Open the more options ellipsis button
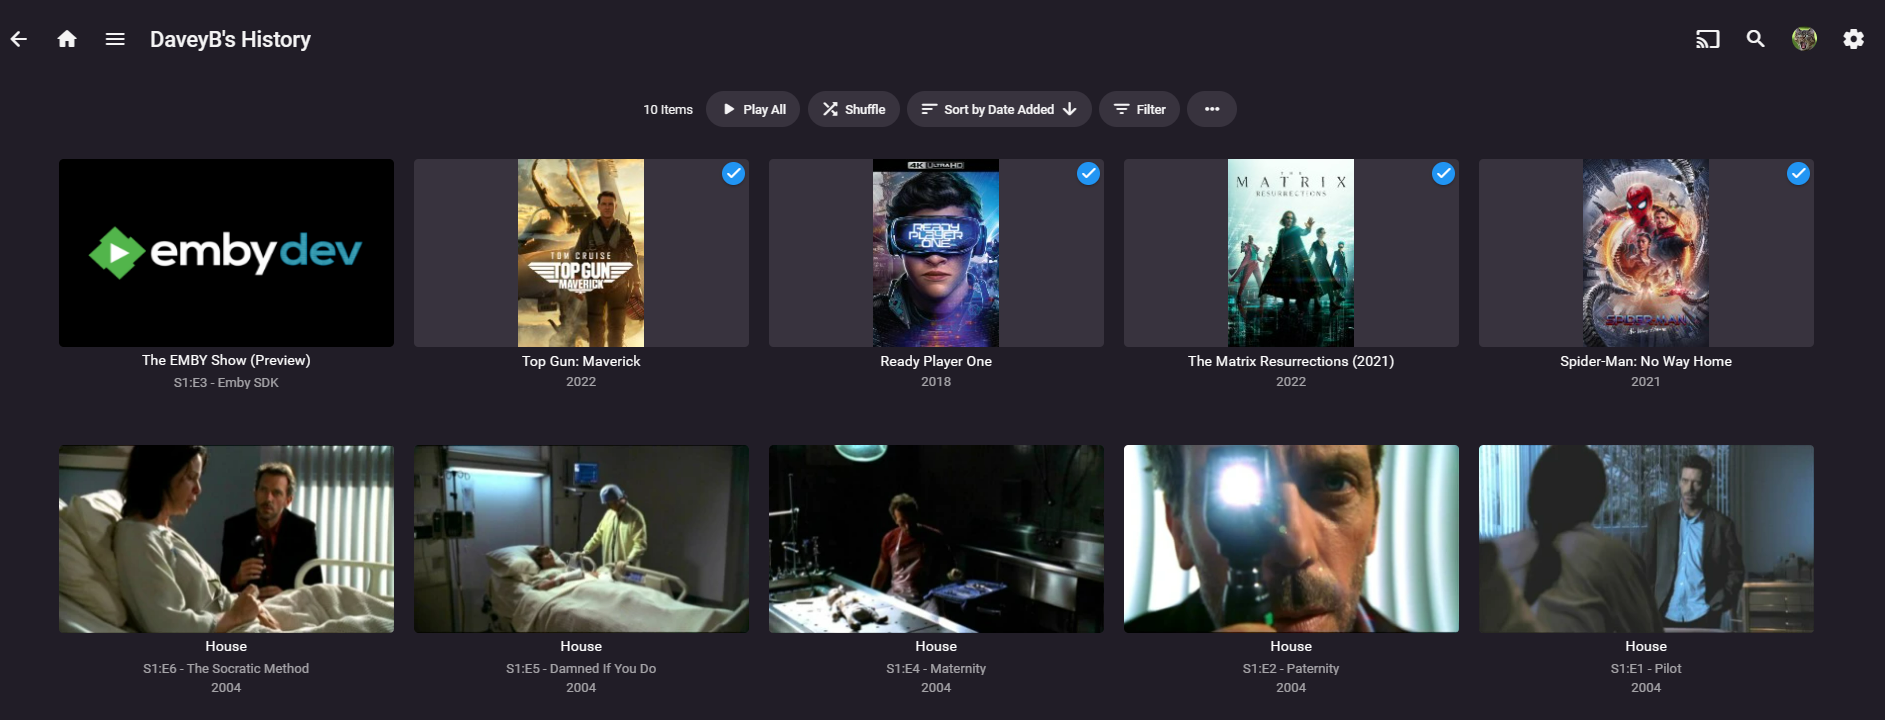The image size is (1885, 720). click(x=1212, y=109)
